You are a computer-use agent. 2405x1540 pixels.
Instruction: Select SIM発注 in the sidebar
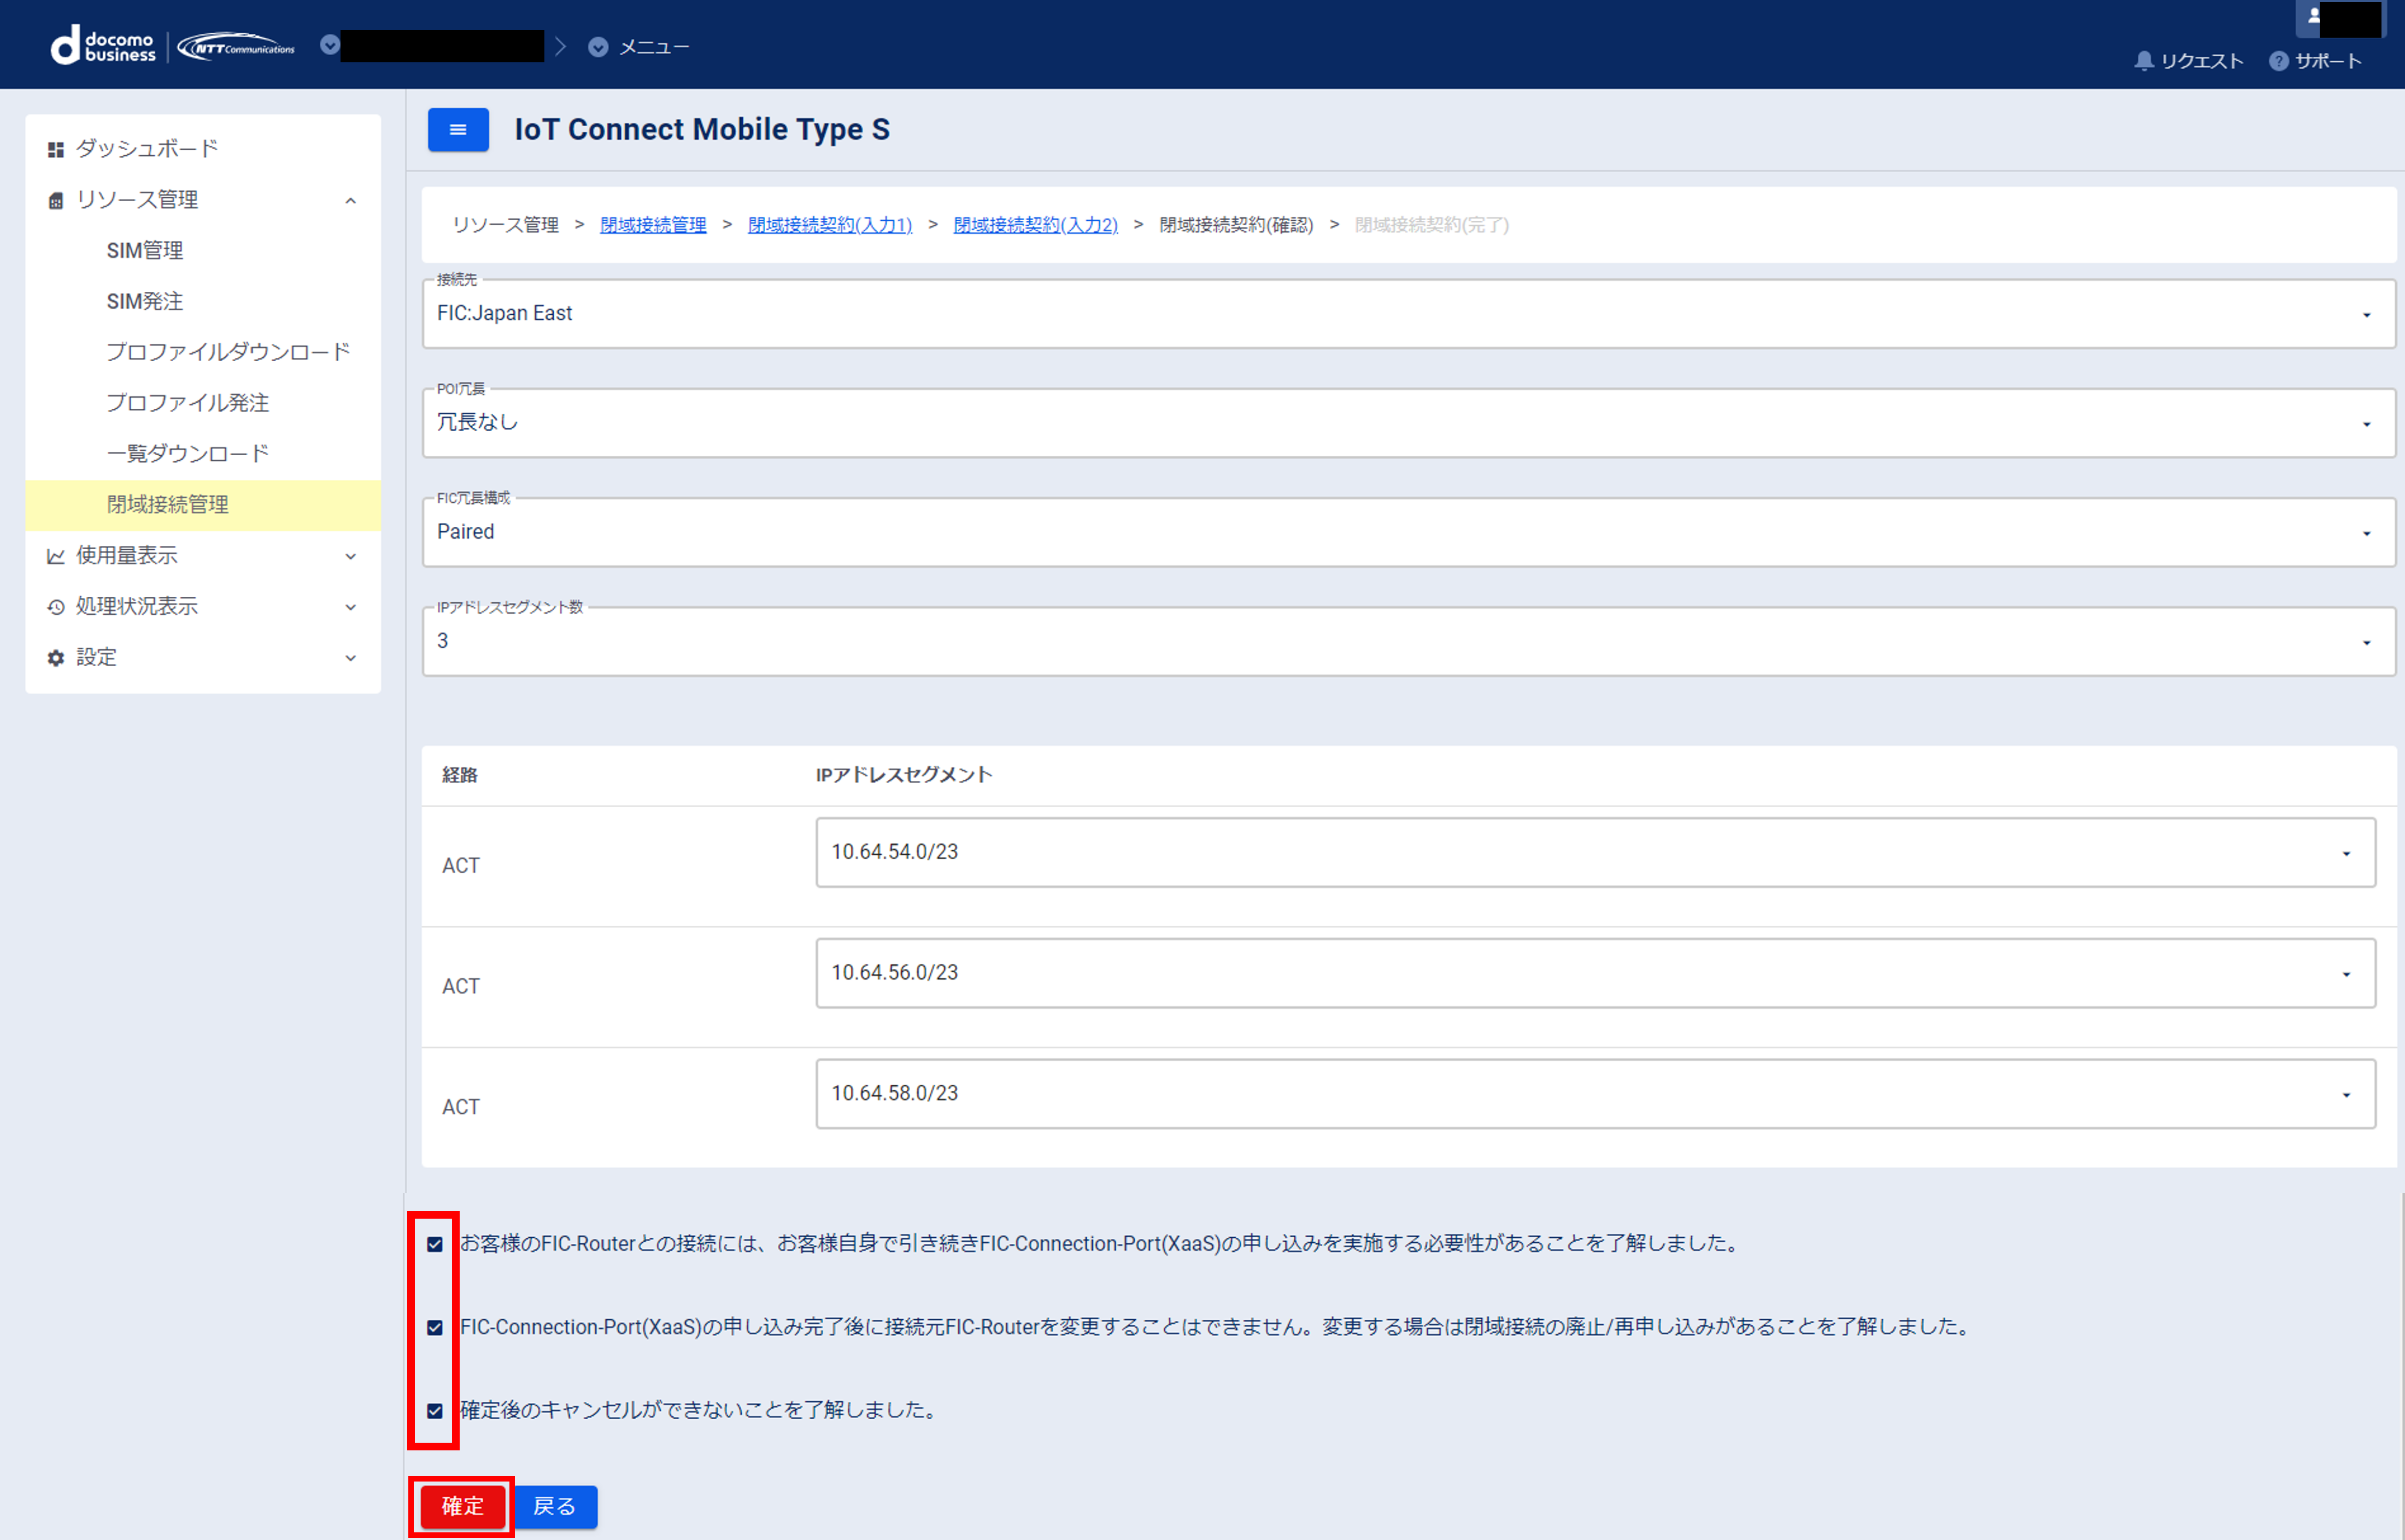145,302
